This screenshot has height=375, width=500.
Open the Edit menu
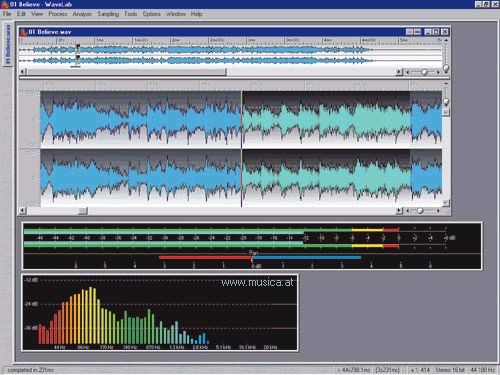(x=21, y=14)
